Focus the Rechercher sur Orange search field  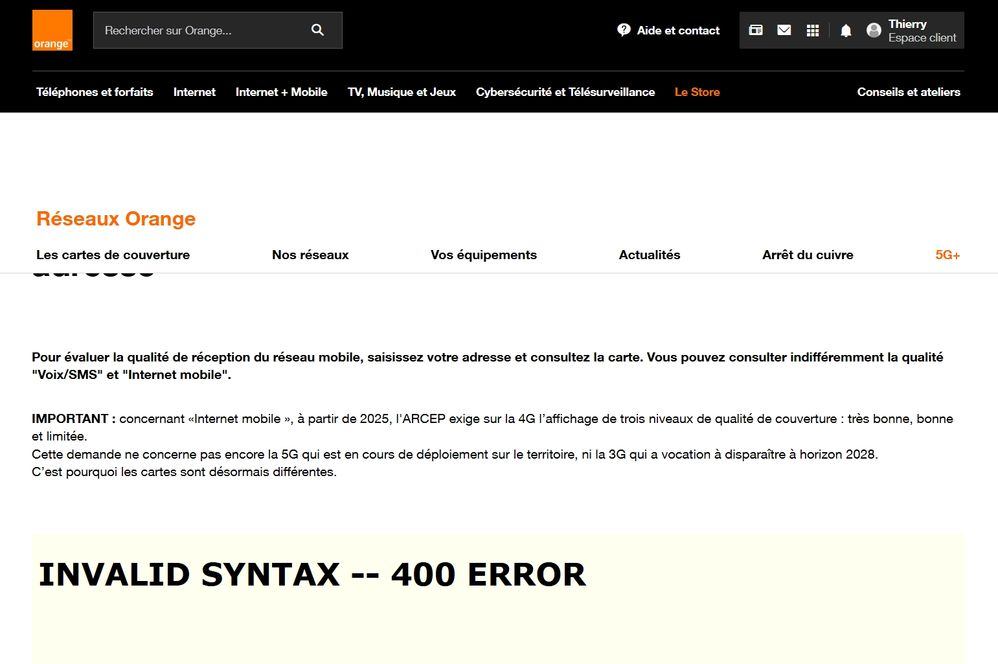218,30
